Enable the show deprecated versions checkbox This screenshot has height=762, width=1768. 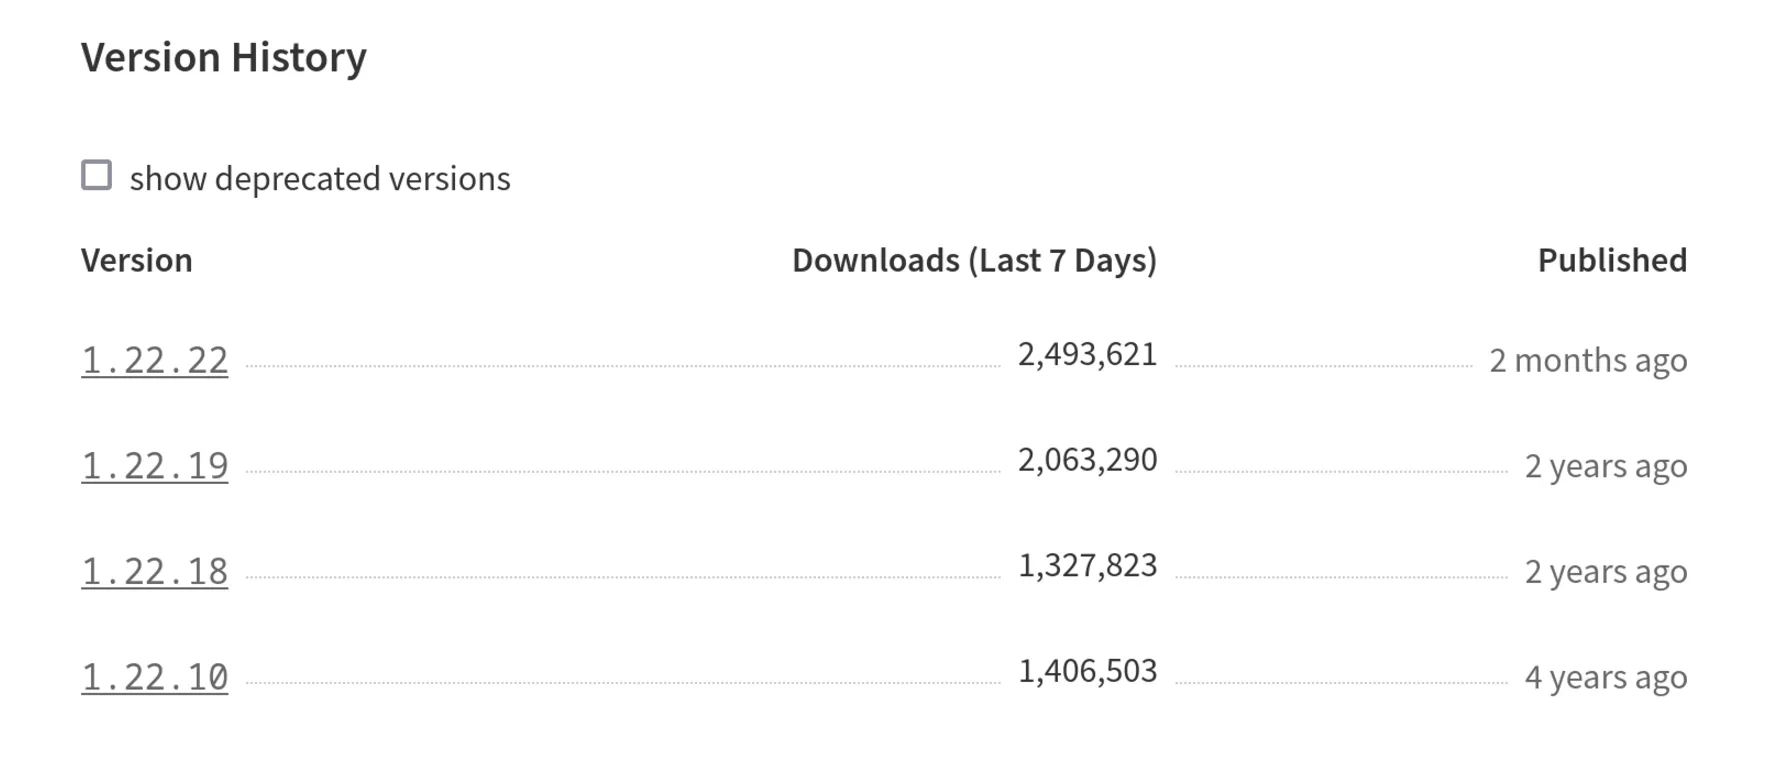[98, 175]
